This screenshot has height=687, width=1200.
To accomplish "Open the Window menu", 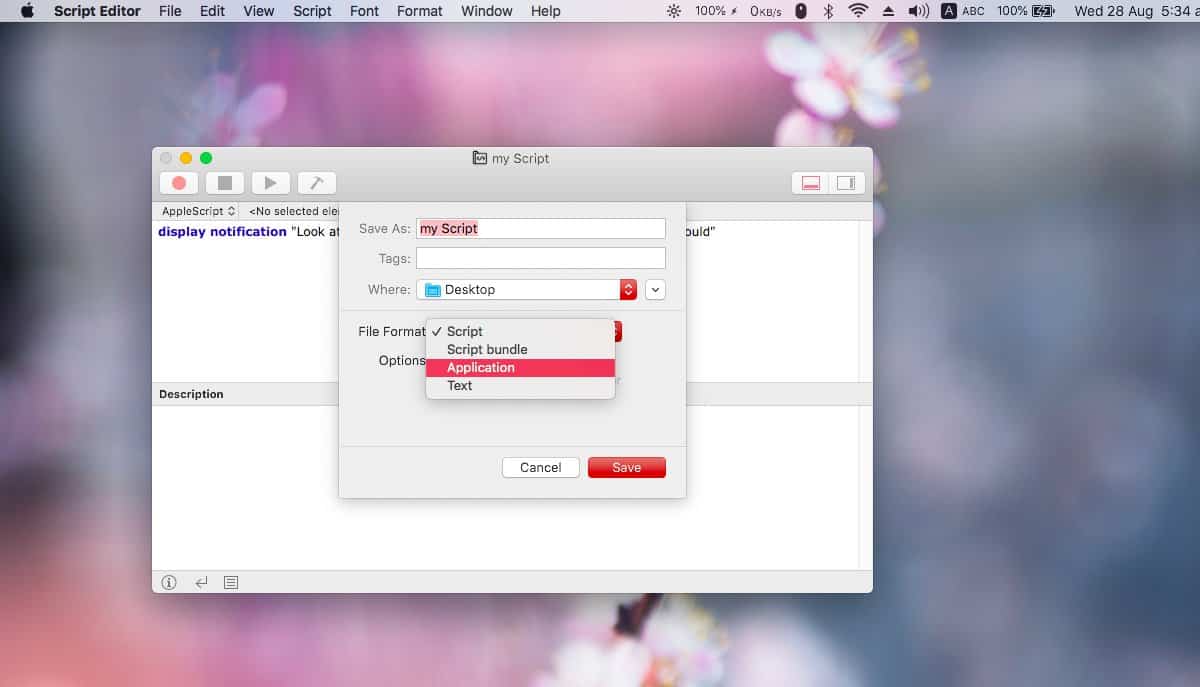I will pos(487,11).
